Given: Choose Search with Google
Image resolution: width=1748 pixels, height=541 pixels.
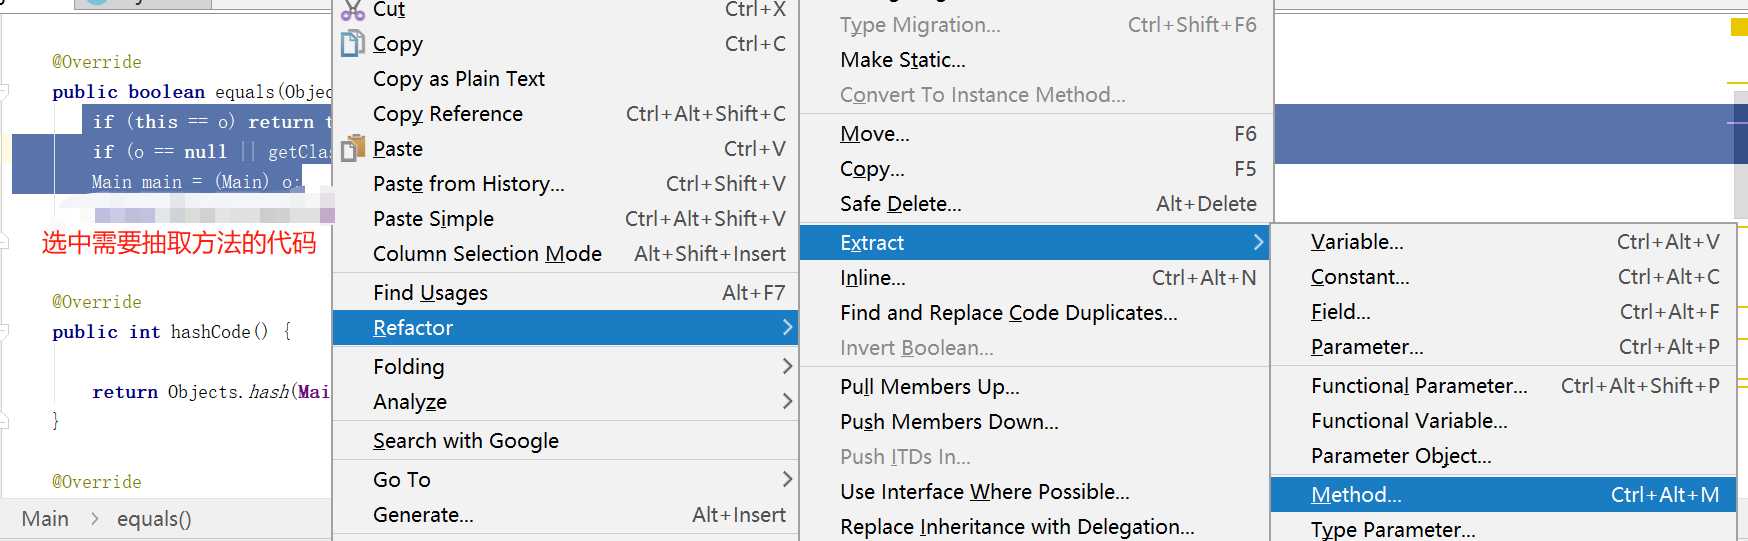Looking at the screenshot, I should [x=465, y=441].
